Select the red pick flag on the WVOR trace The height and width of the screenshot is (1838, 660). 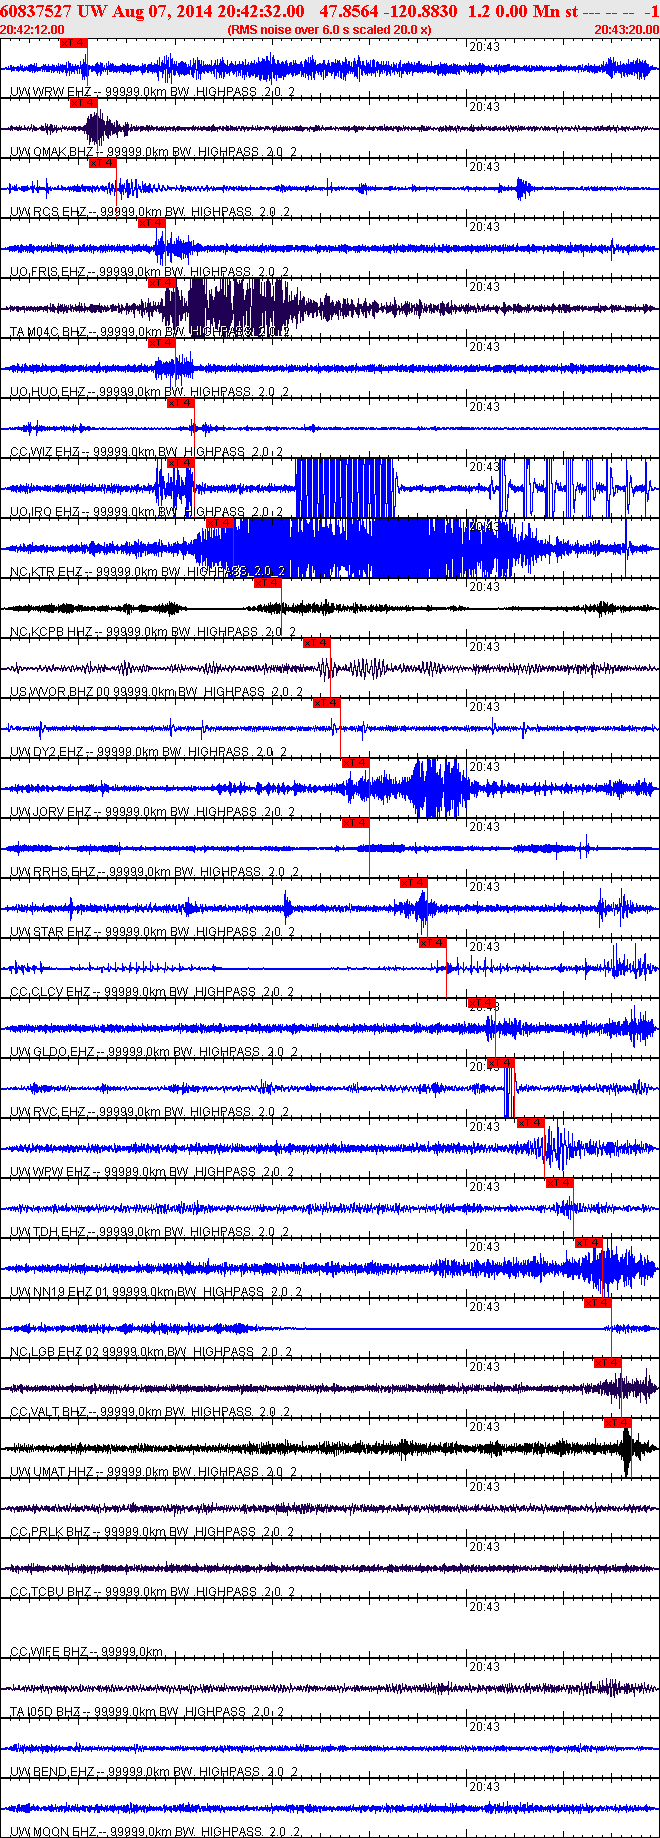point(317,643)
